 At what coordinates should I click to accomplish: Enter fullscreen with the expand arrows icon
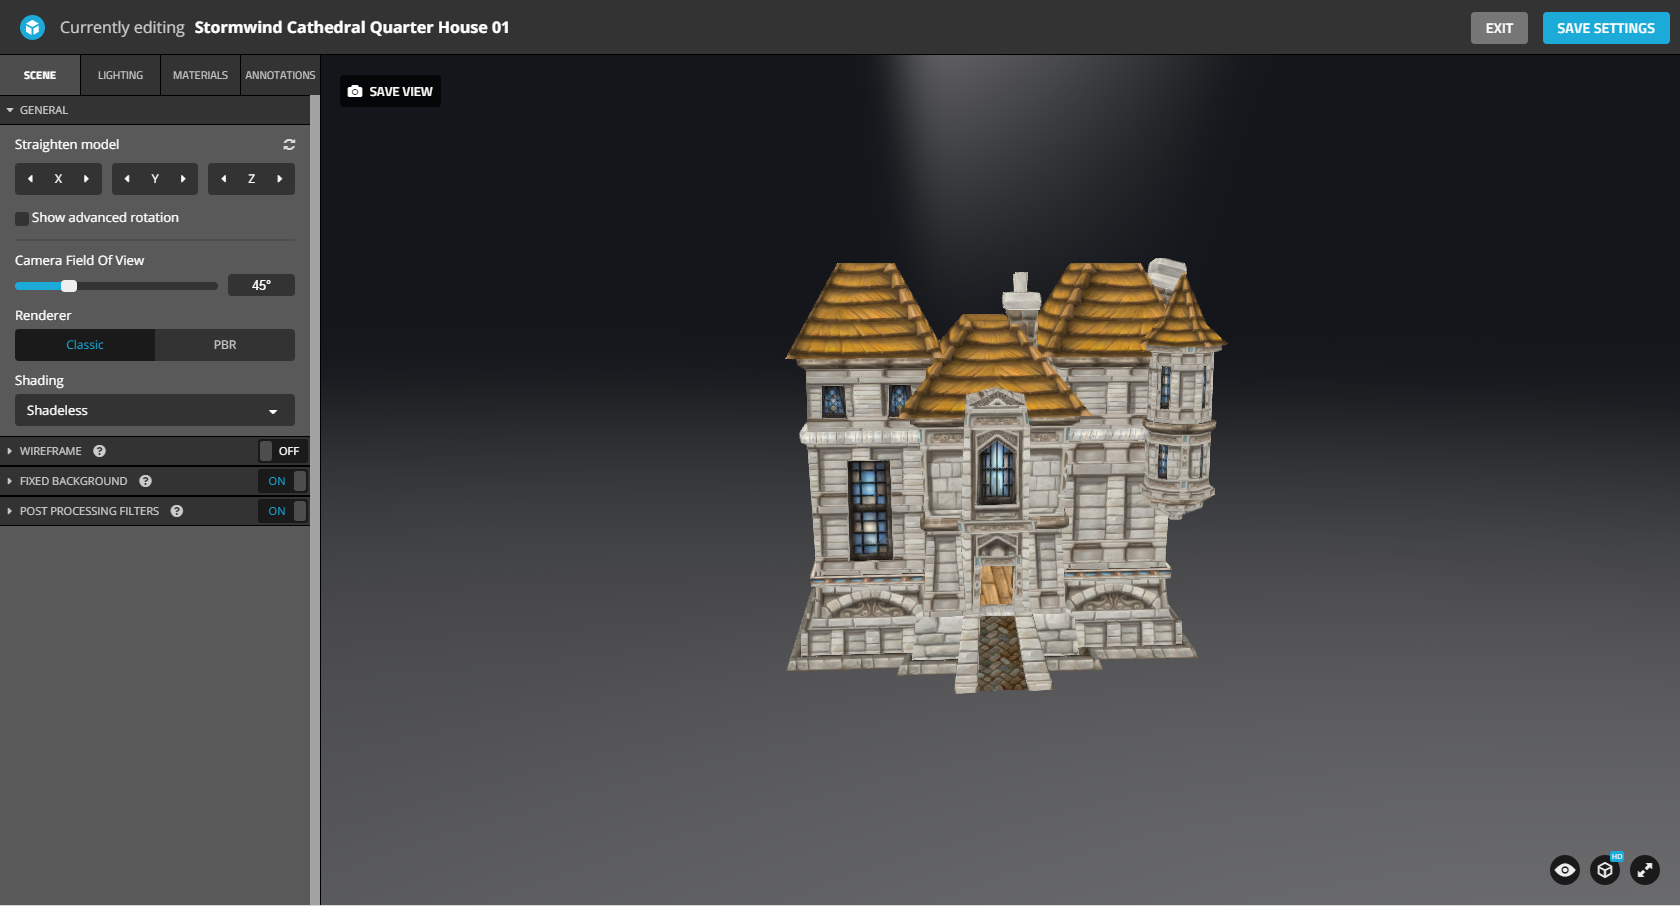(1645, 870)
